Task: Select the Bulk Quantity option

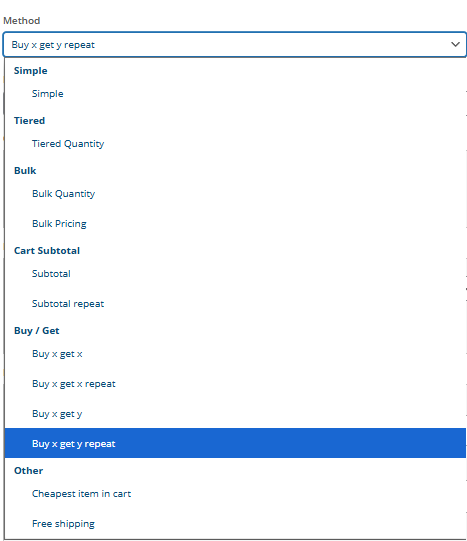Action: [x=235, y=194]
